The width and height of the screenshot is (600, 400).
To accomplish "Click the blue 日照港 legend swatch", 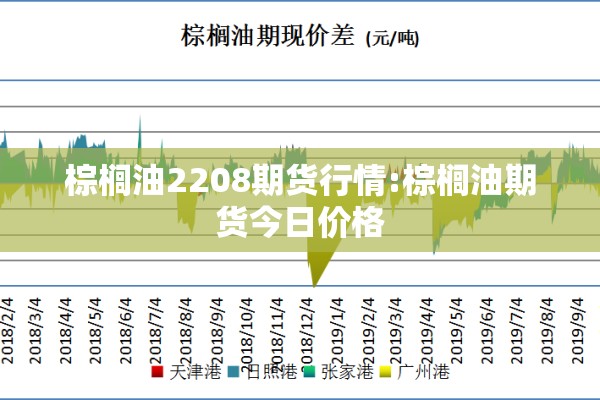I will pyautogui.click(x=233, y=371).
